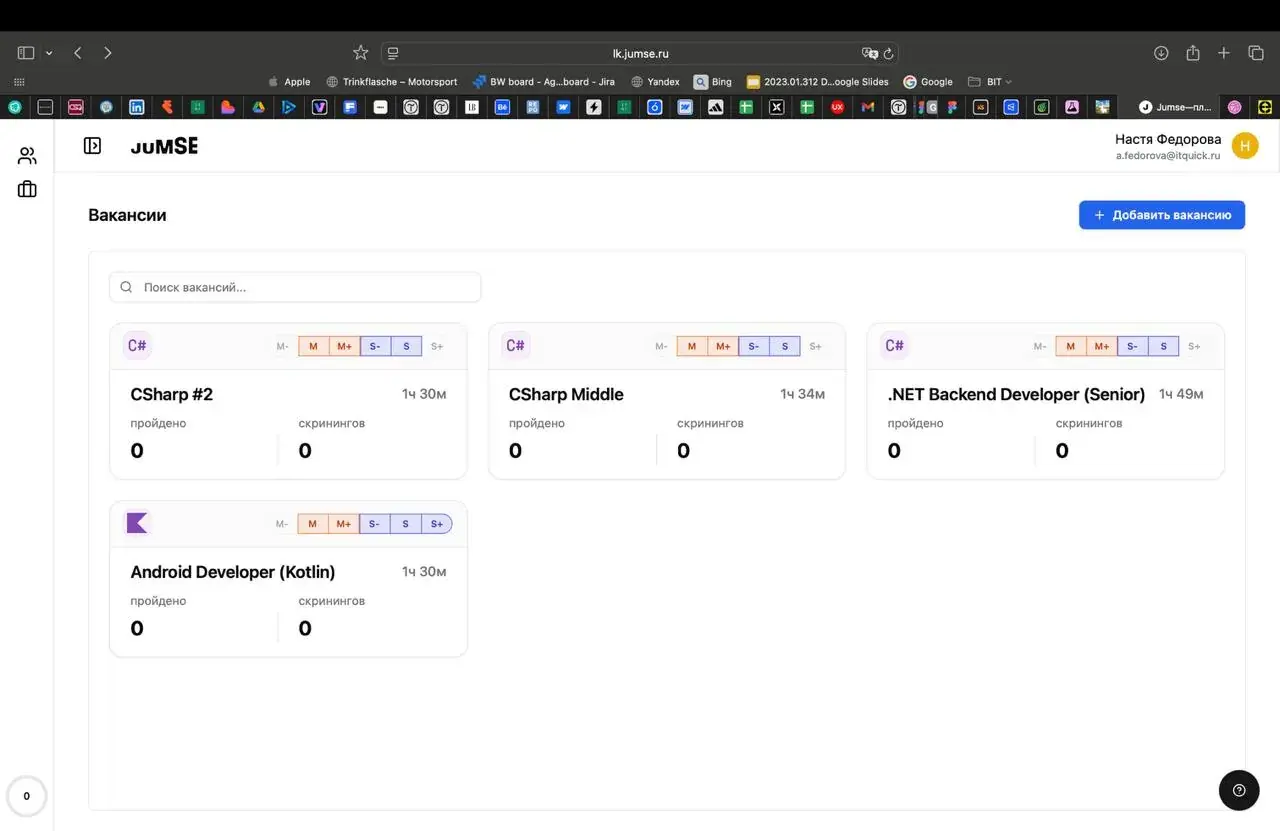Viewport: 1280px width, 831px height.
Task: Open the Apple bookmark
Action: point(290,82)
